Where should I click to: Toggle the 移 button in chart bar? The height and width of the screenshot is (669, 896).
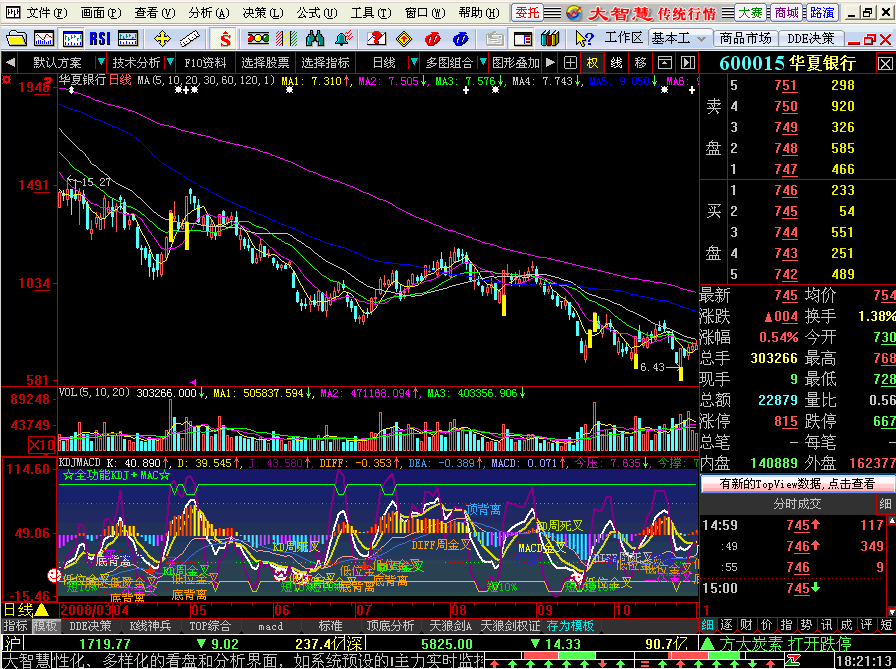641,62
